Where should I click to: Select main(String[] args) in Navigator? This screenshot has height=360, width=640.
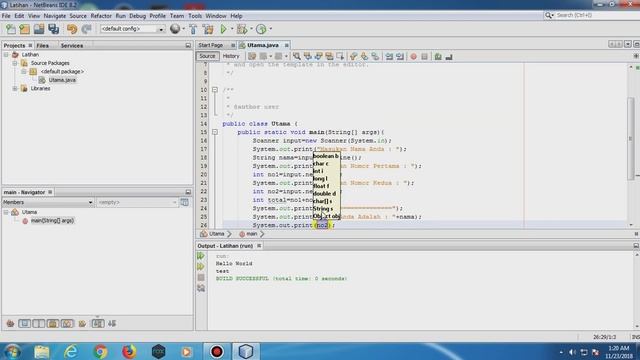52,220
